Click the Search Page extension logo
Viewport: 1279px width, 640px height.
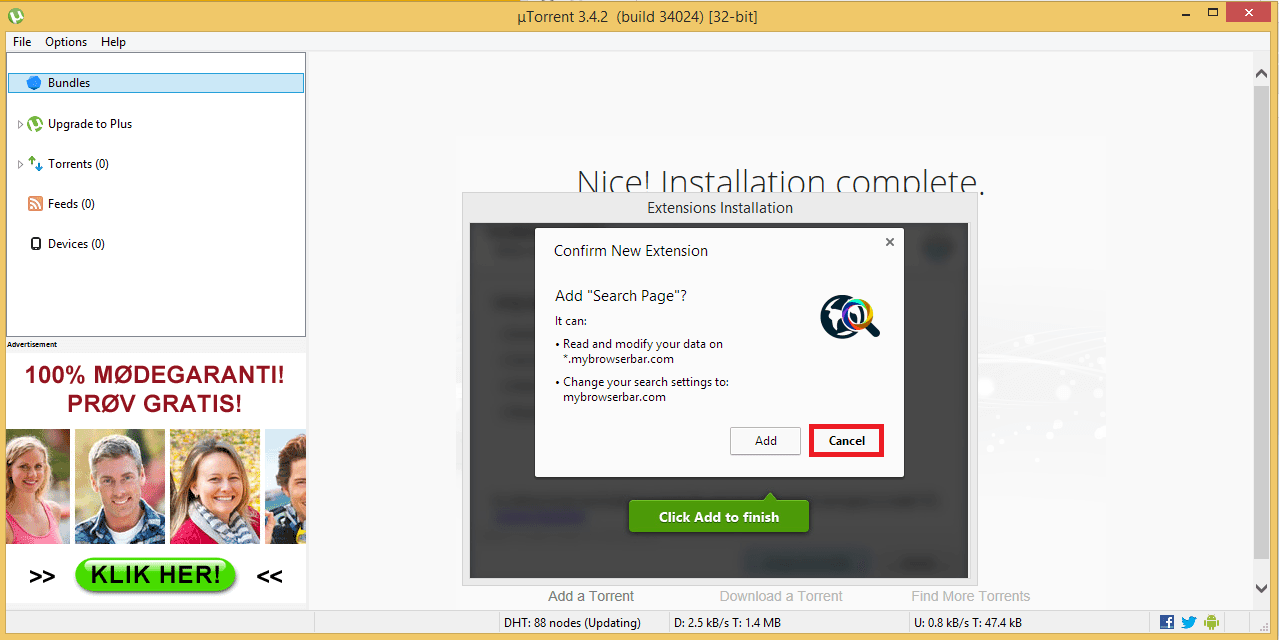point(849,316)
